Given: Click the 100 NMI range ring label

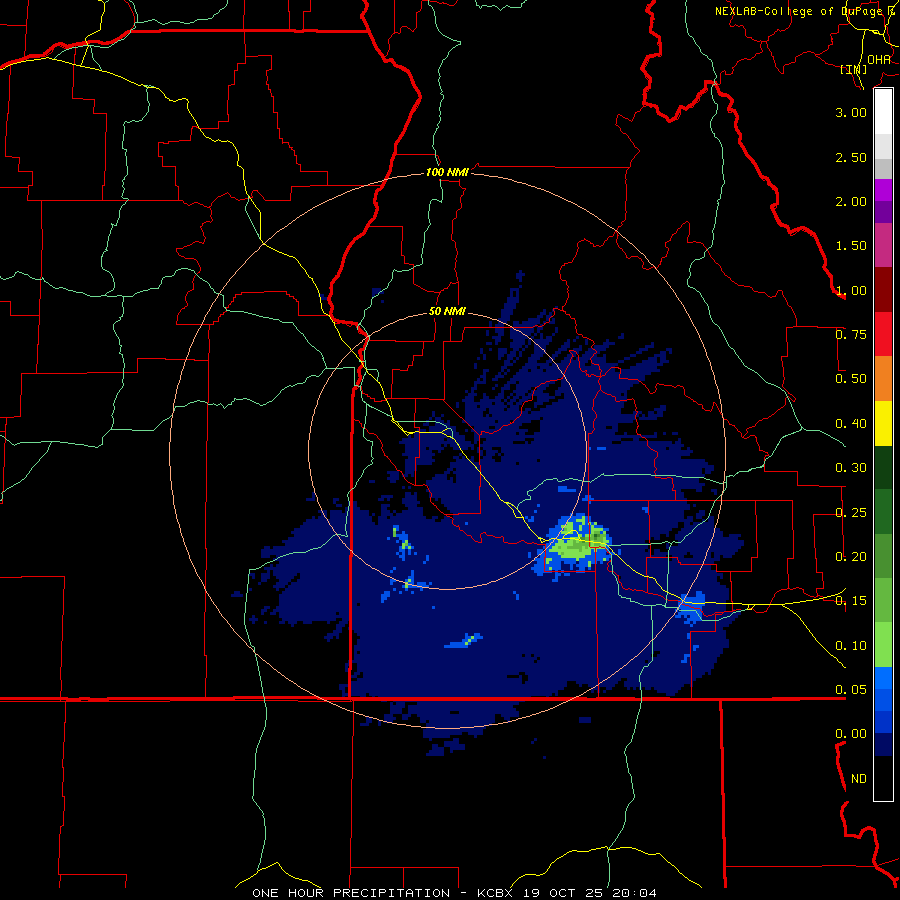Looking at the screenshot, I should [x=447, y=172].
